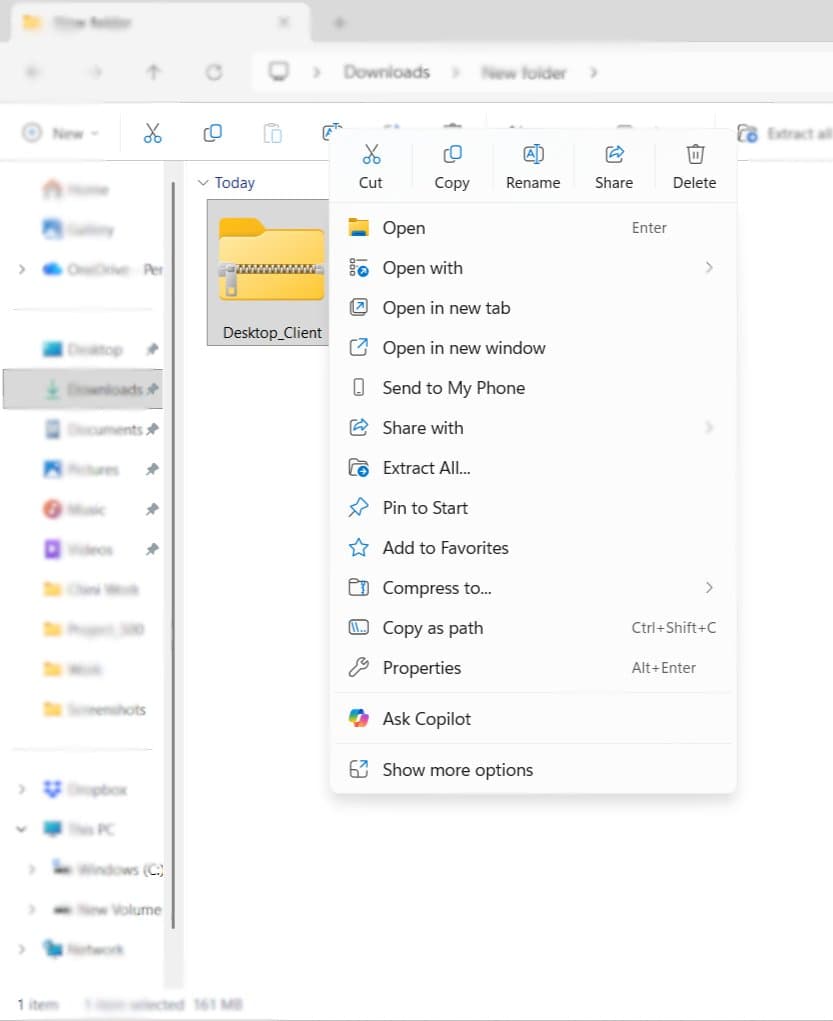Viewport: 833px width, 1021px height.
Task: Click Cut in the context menu
Action: click(x=371, y=167)
